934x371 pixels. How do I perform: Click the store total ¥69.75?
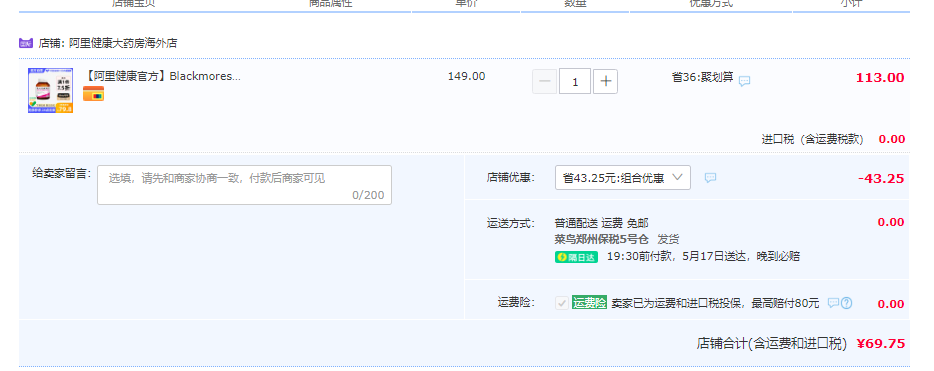tap(881, 344)
